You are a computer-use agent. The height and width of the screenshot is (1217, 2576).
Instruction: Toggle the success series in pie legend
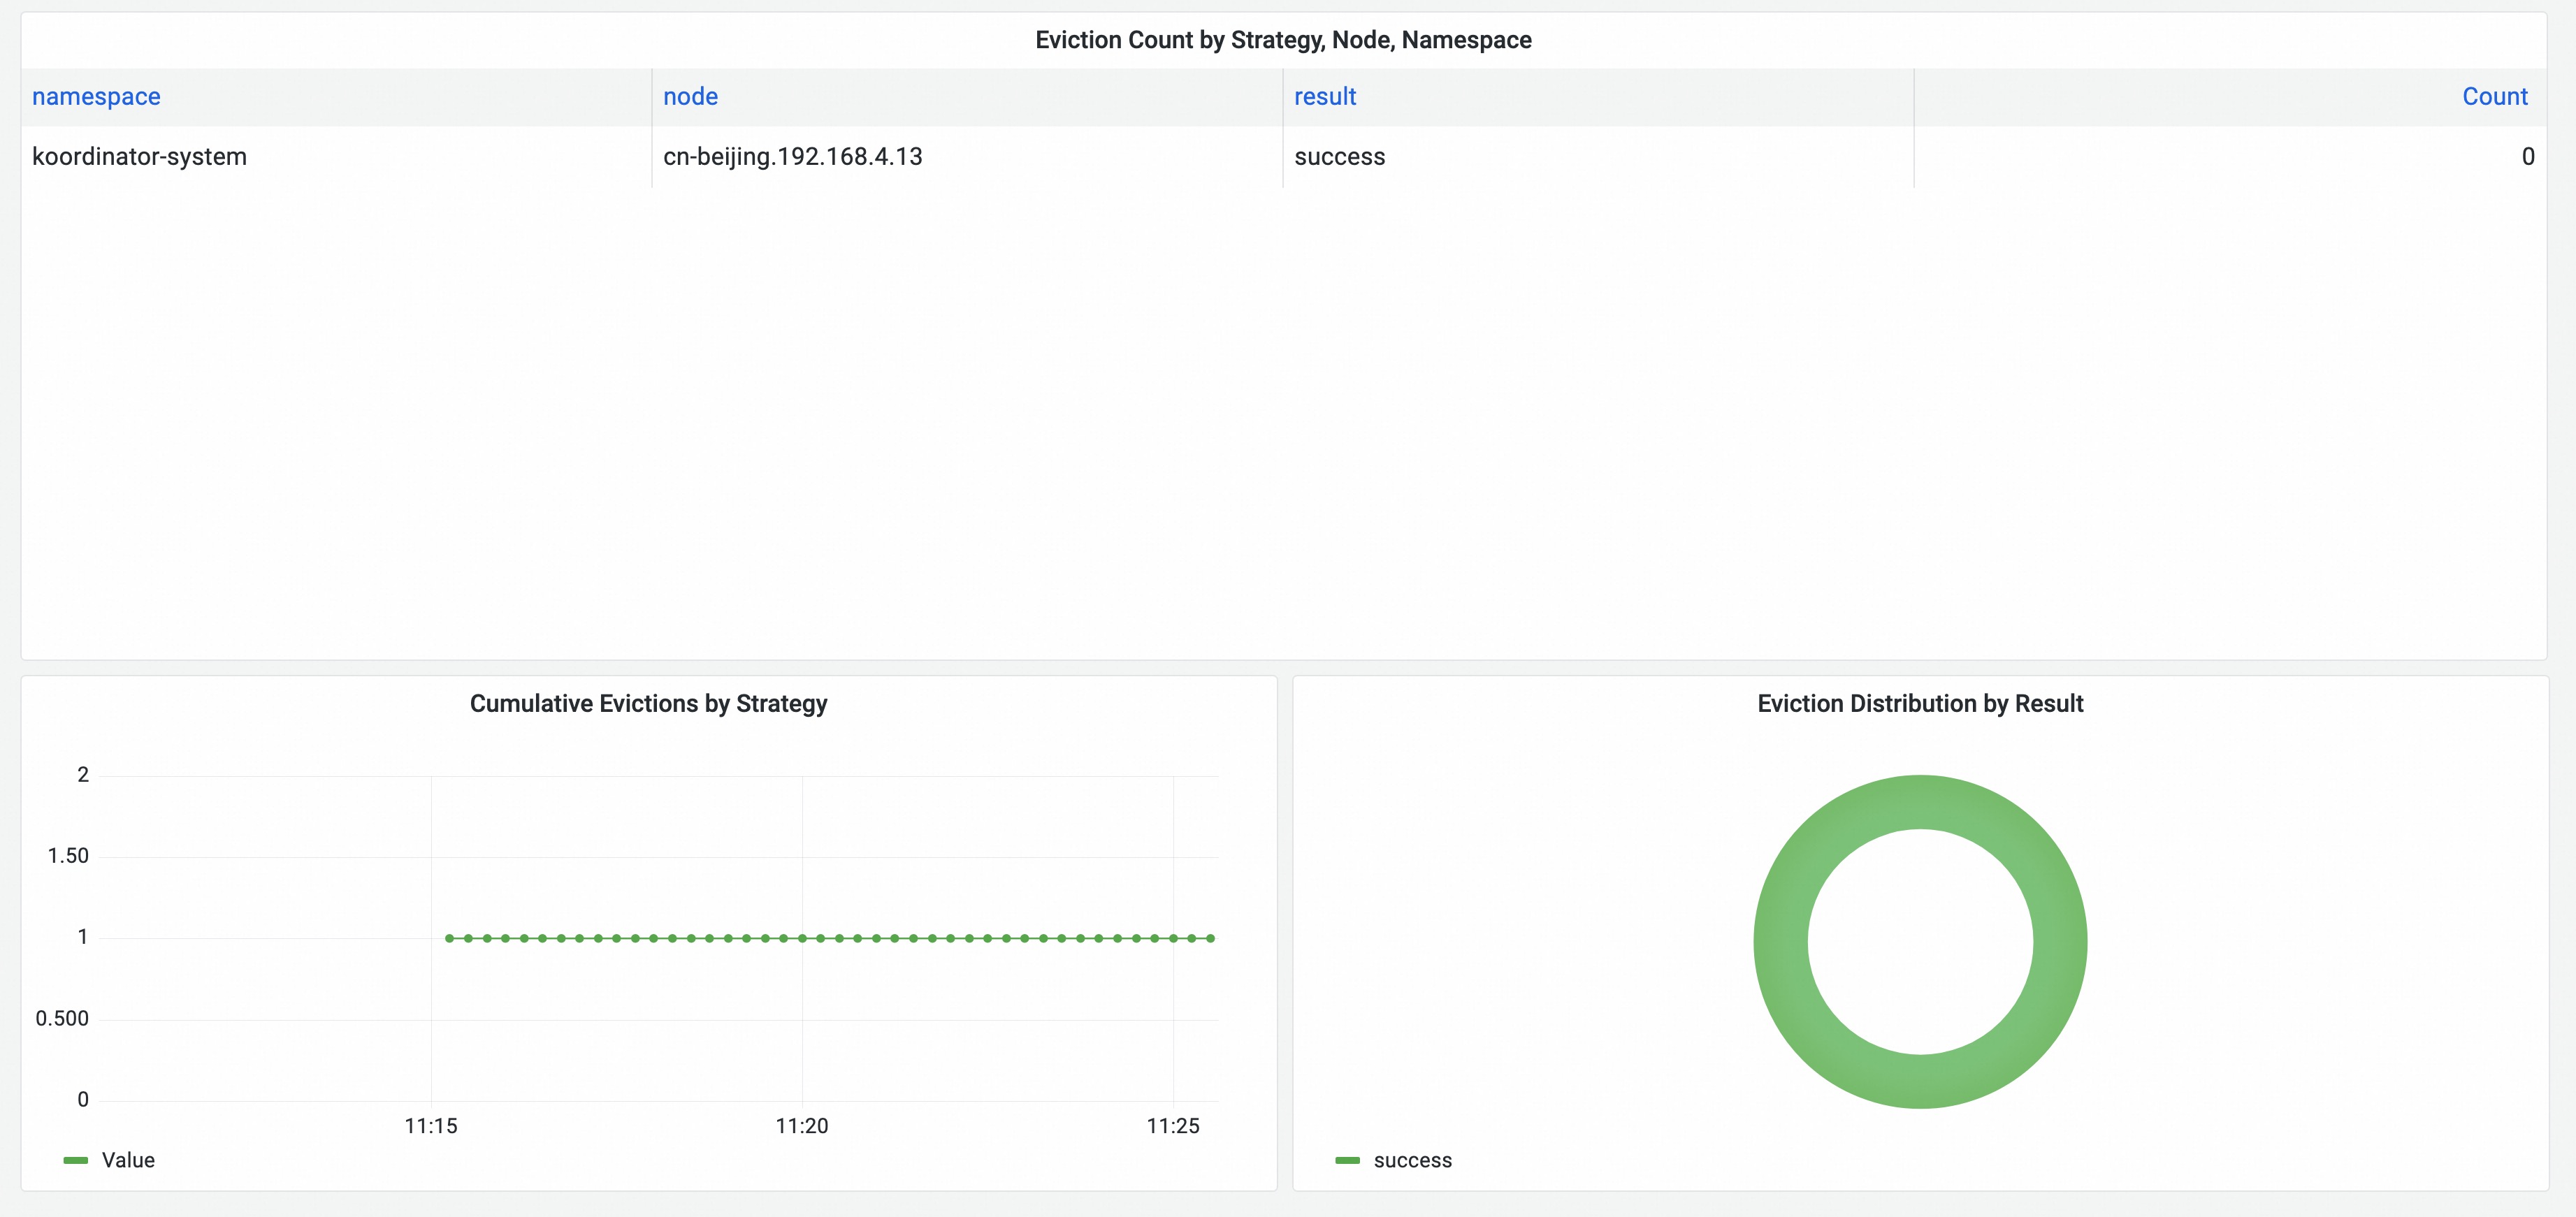click(1412, 1160)
